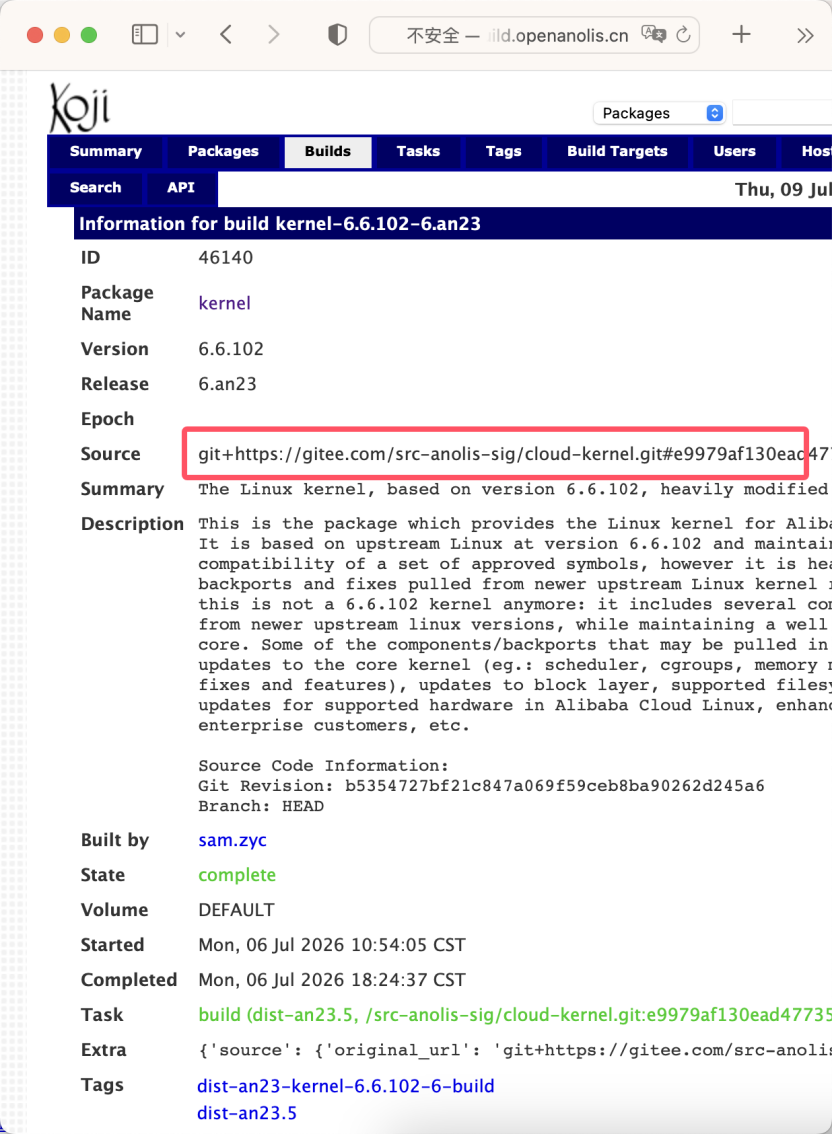Screen dimensions: 832x1134
Task: Open the dist-an23.5 tag link
Action: point(247,1112)
